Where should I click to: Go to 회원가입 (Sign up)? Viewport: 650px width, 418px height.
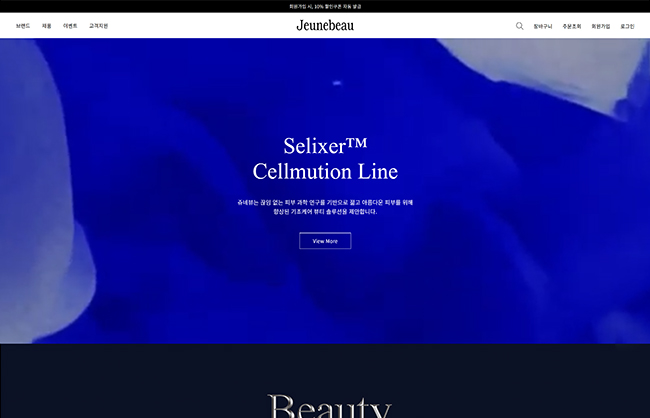[601, 26]
